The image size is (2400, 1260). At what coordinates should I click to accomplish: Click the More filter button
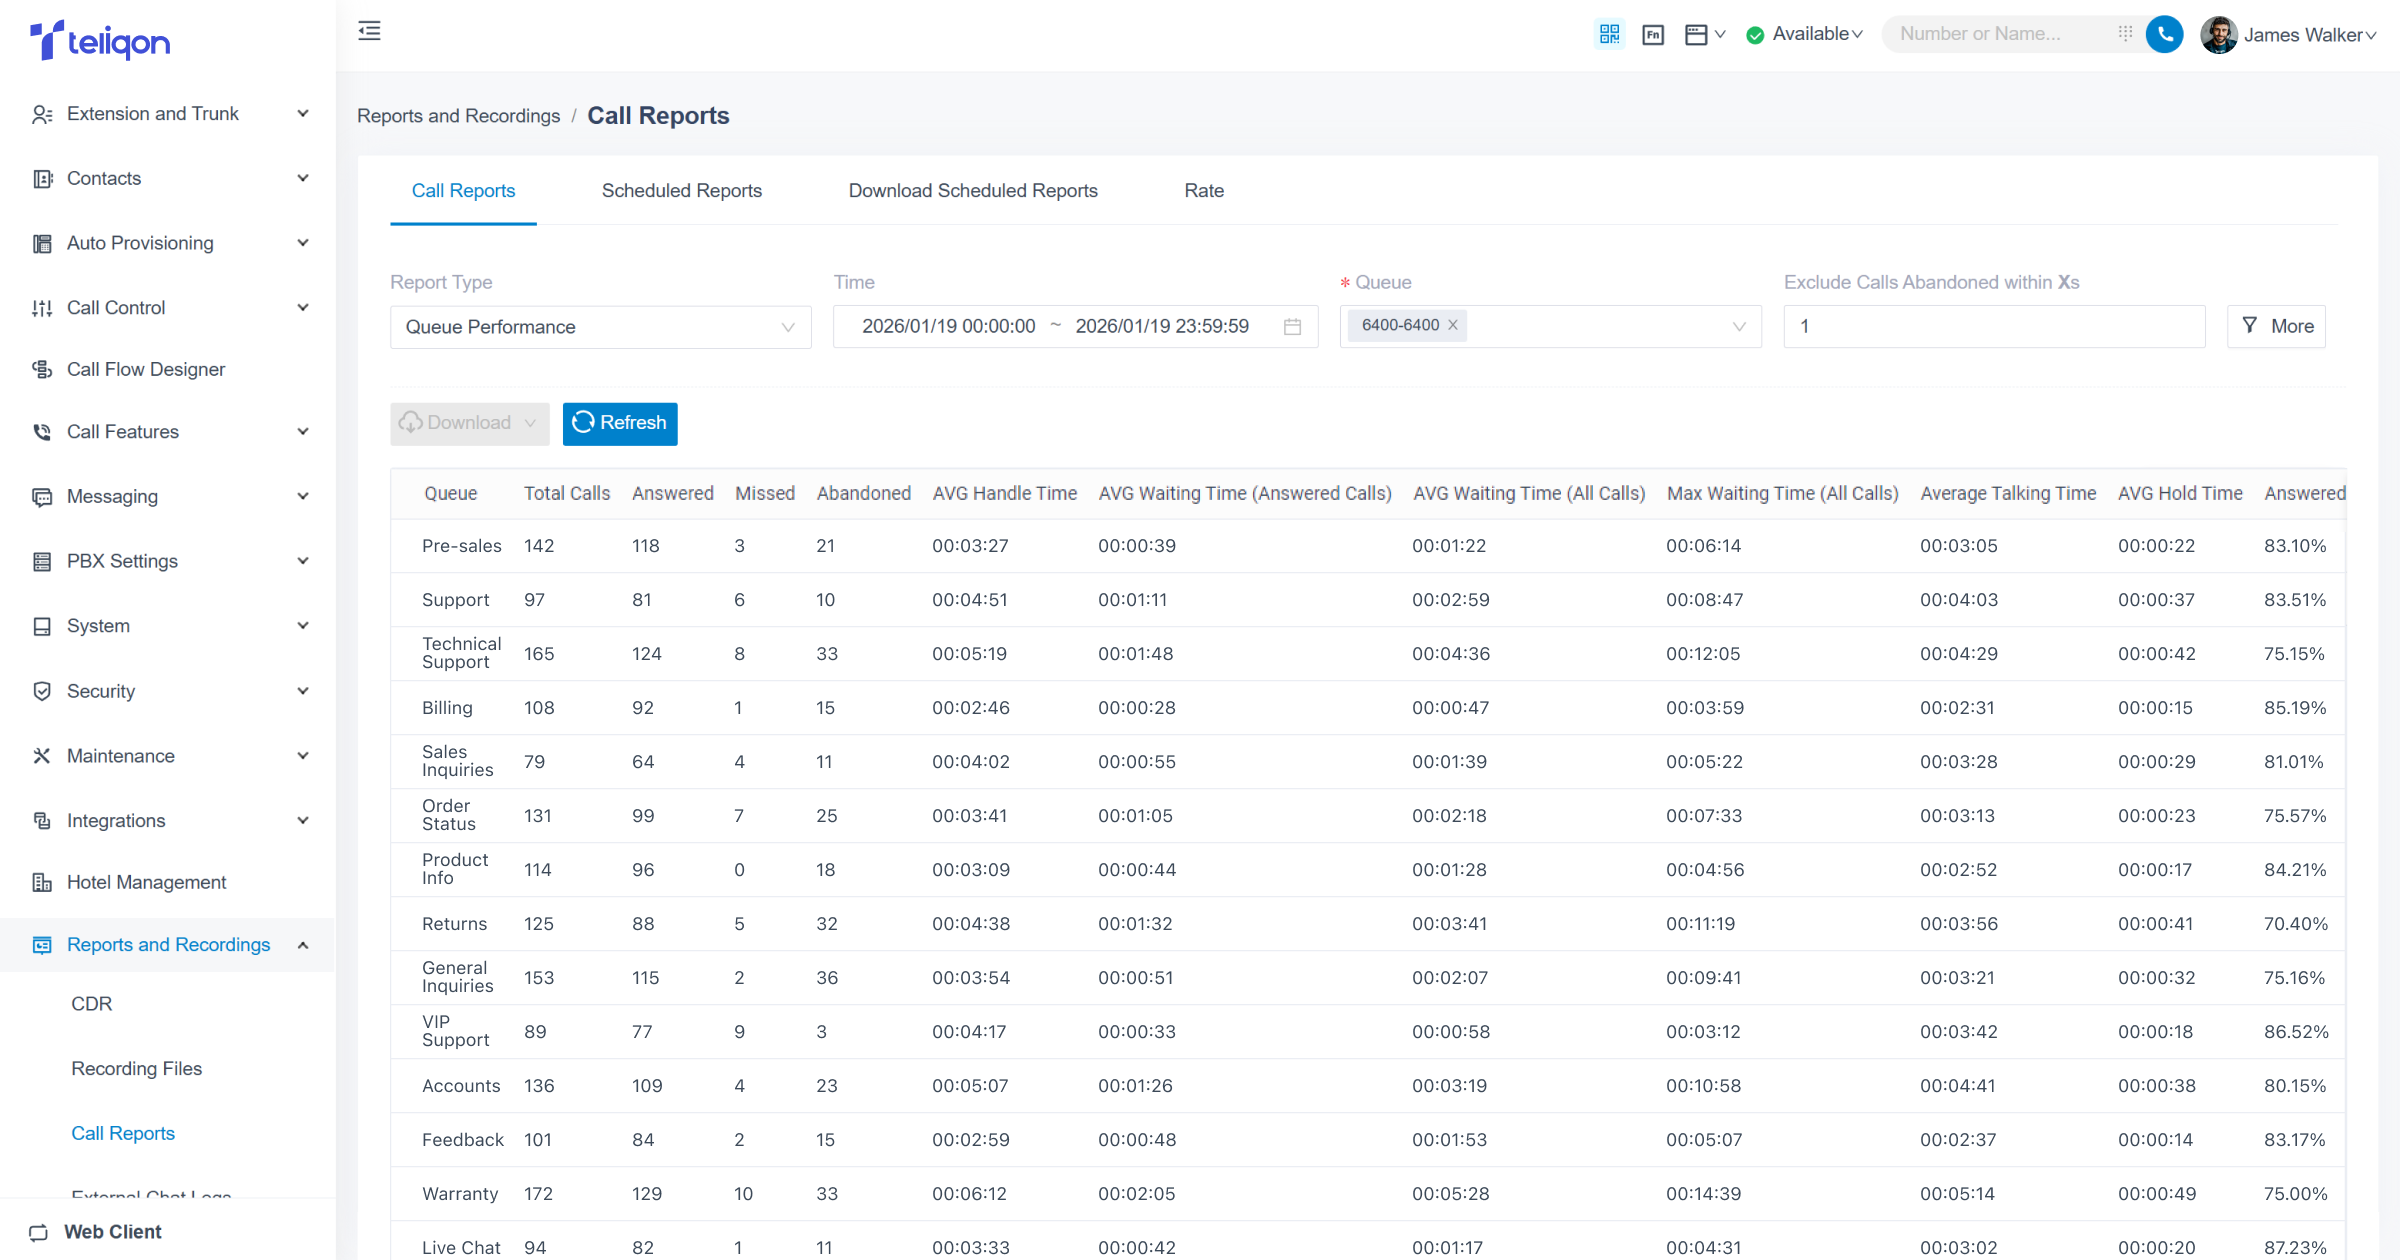click(2276, 326)
